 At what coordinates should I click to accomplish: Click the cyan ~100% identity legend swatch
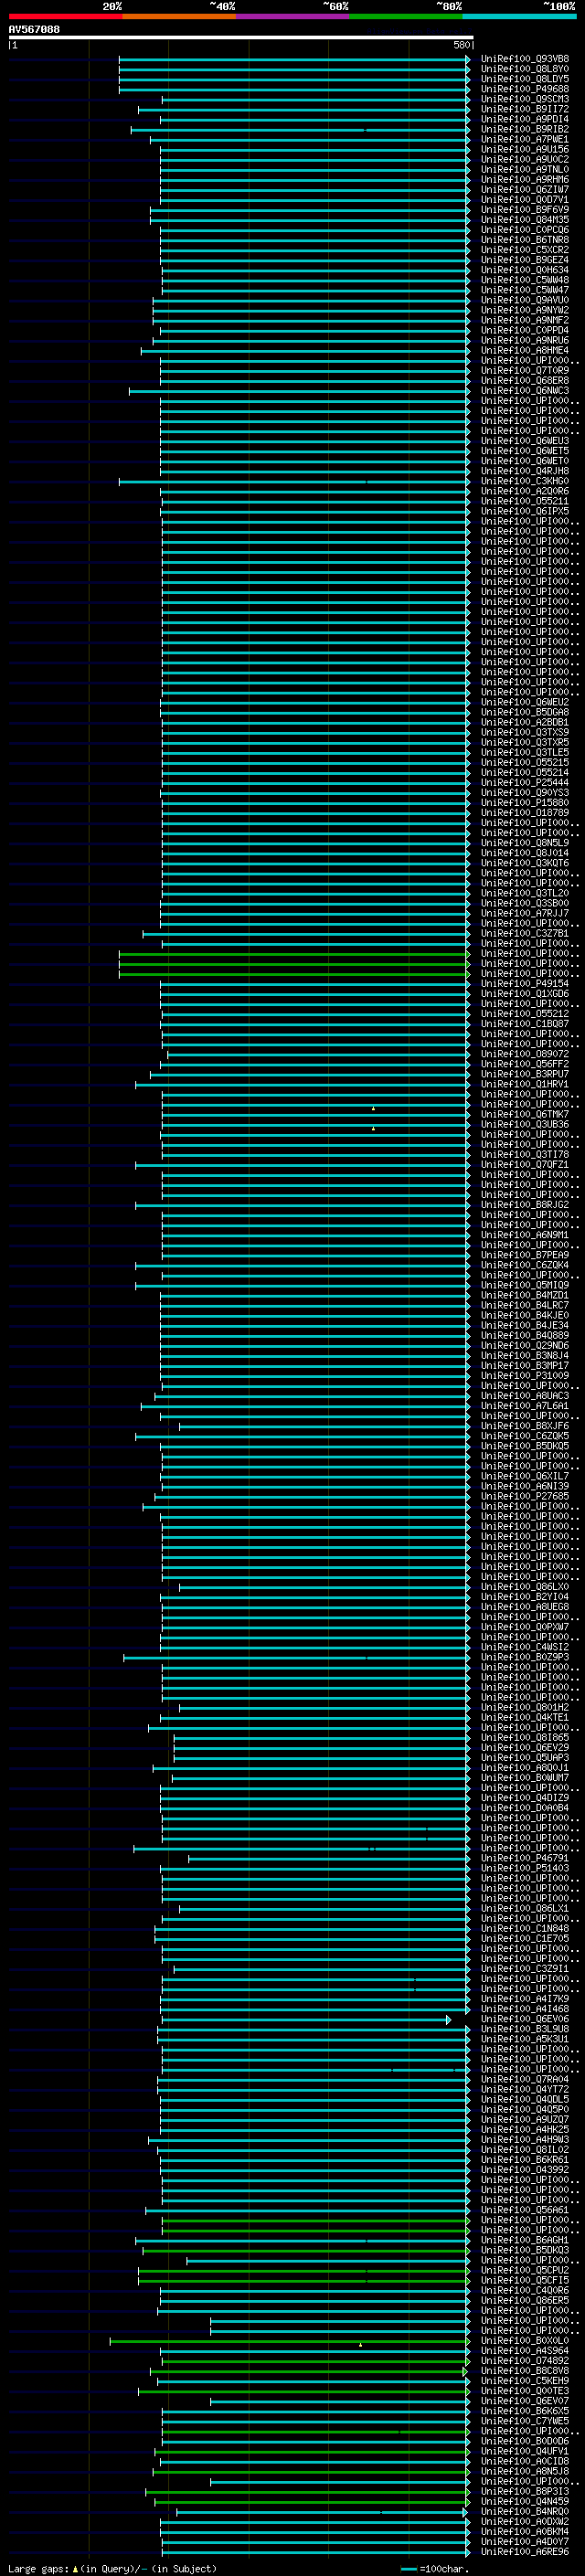pyautogui.click(x=519, y=16)
